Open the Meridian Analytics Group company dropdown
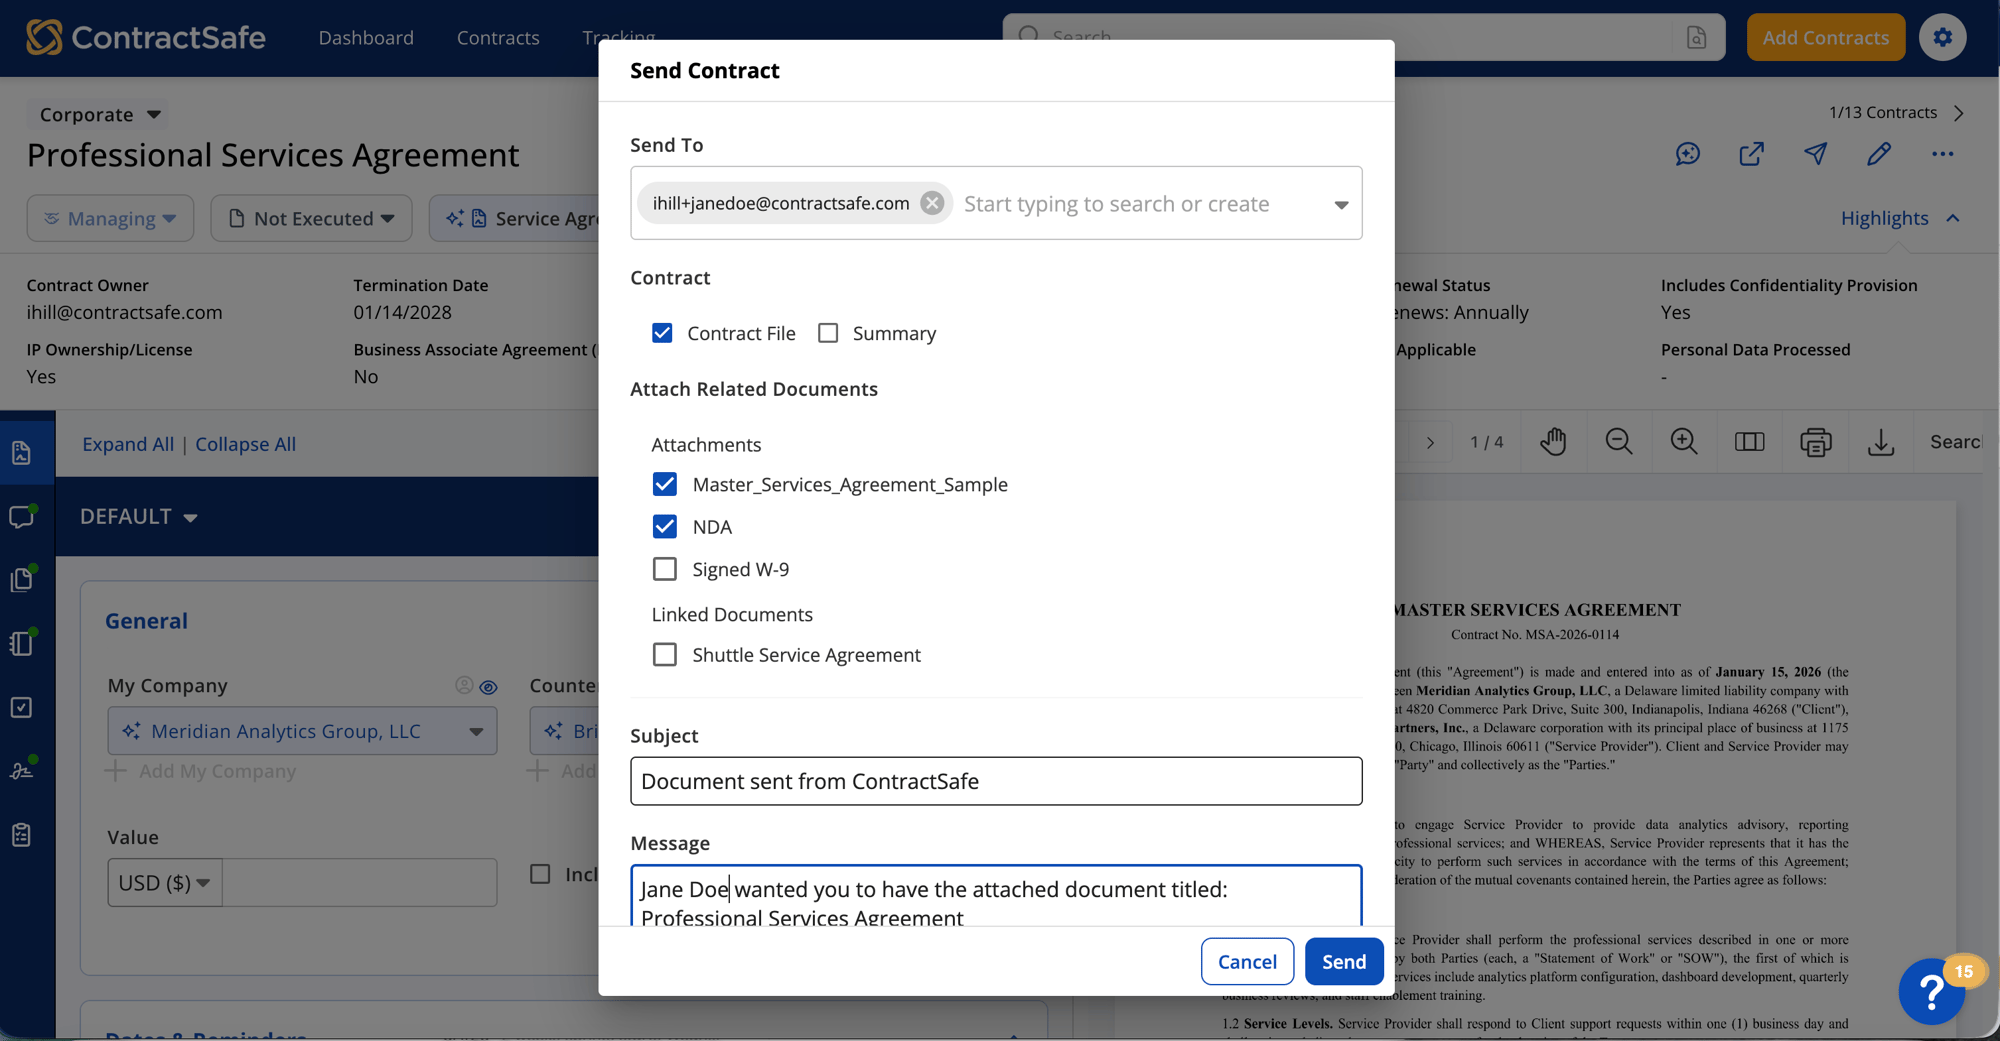Image resolution: width=2000 pixels, height=1041 pixels. (x=302, y=731)
